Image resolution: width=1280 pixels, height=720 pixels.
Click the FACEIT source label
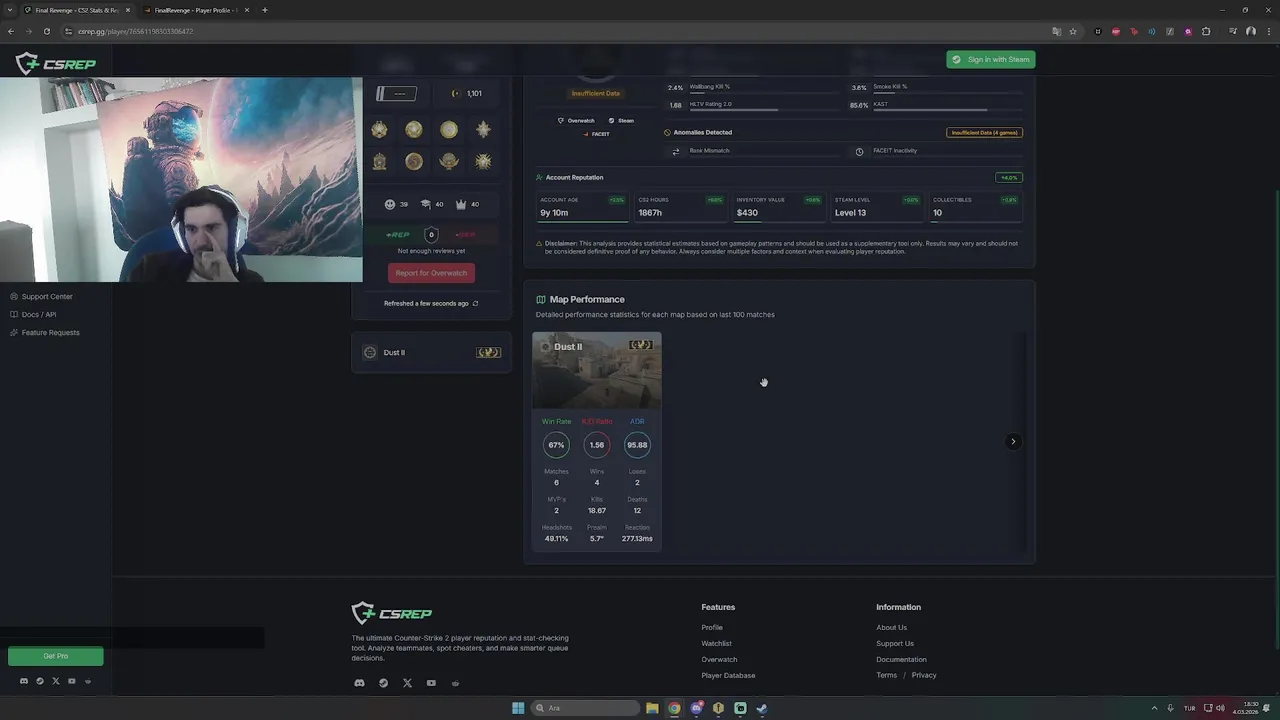click(597, 134)
